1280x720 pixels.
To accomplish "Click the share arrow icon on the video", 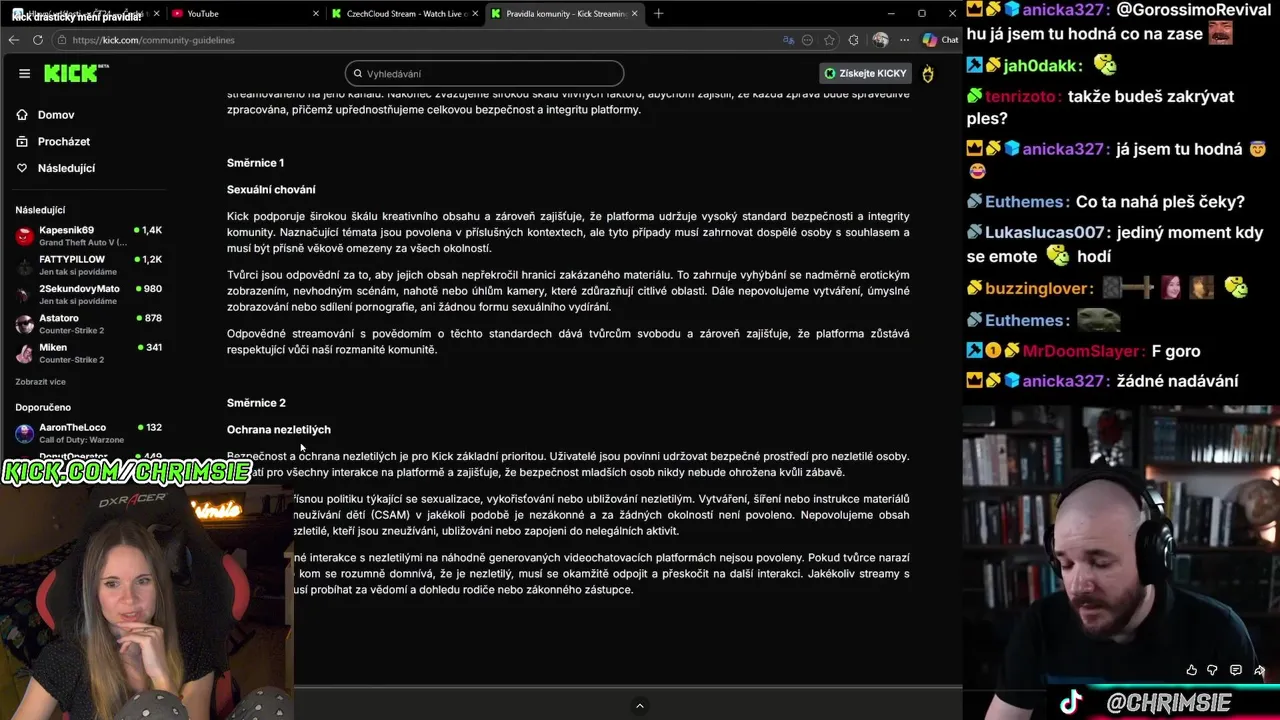I will (x=1259, y=670).
